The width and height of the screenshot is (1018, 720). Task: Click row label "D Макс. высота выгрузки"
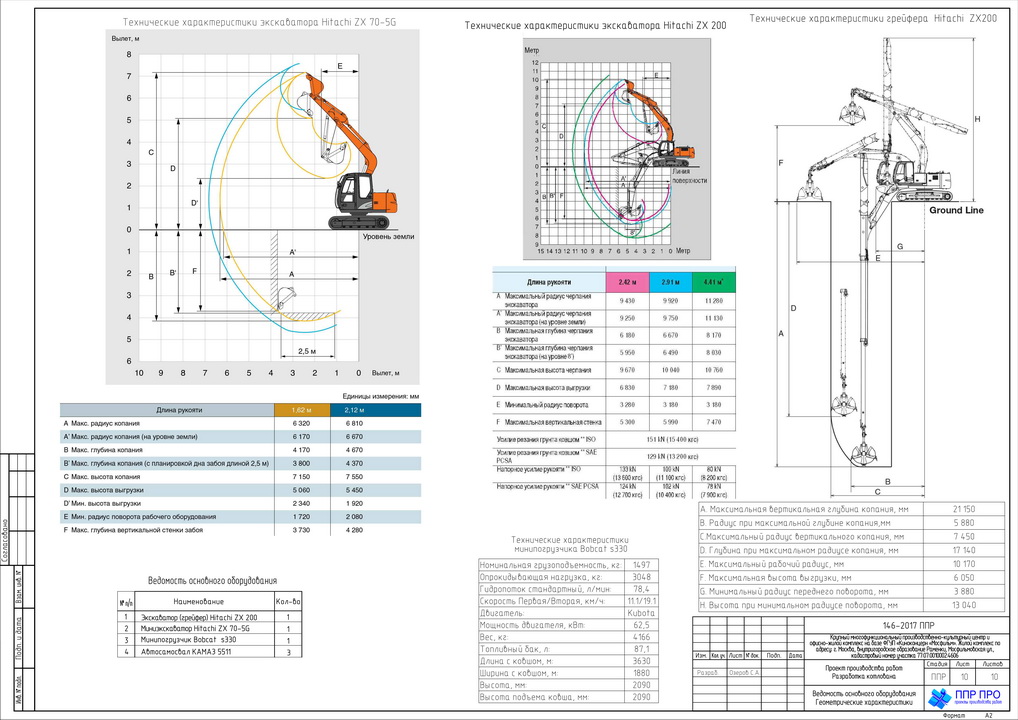tap(103, 490)
